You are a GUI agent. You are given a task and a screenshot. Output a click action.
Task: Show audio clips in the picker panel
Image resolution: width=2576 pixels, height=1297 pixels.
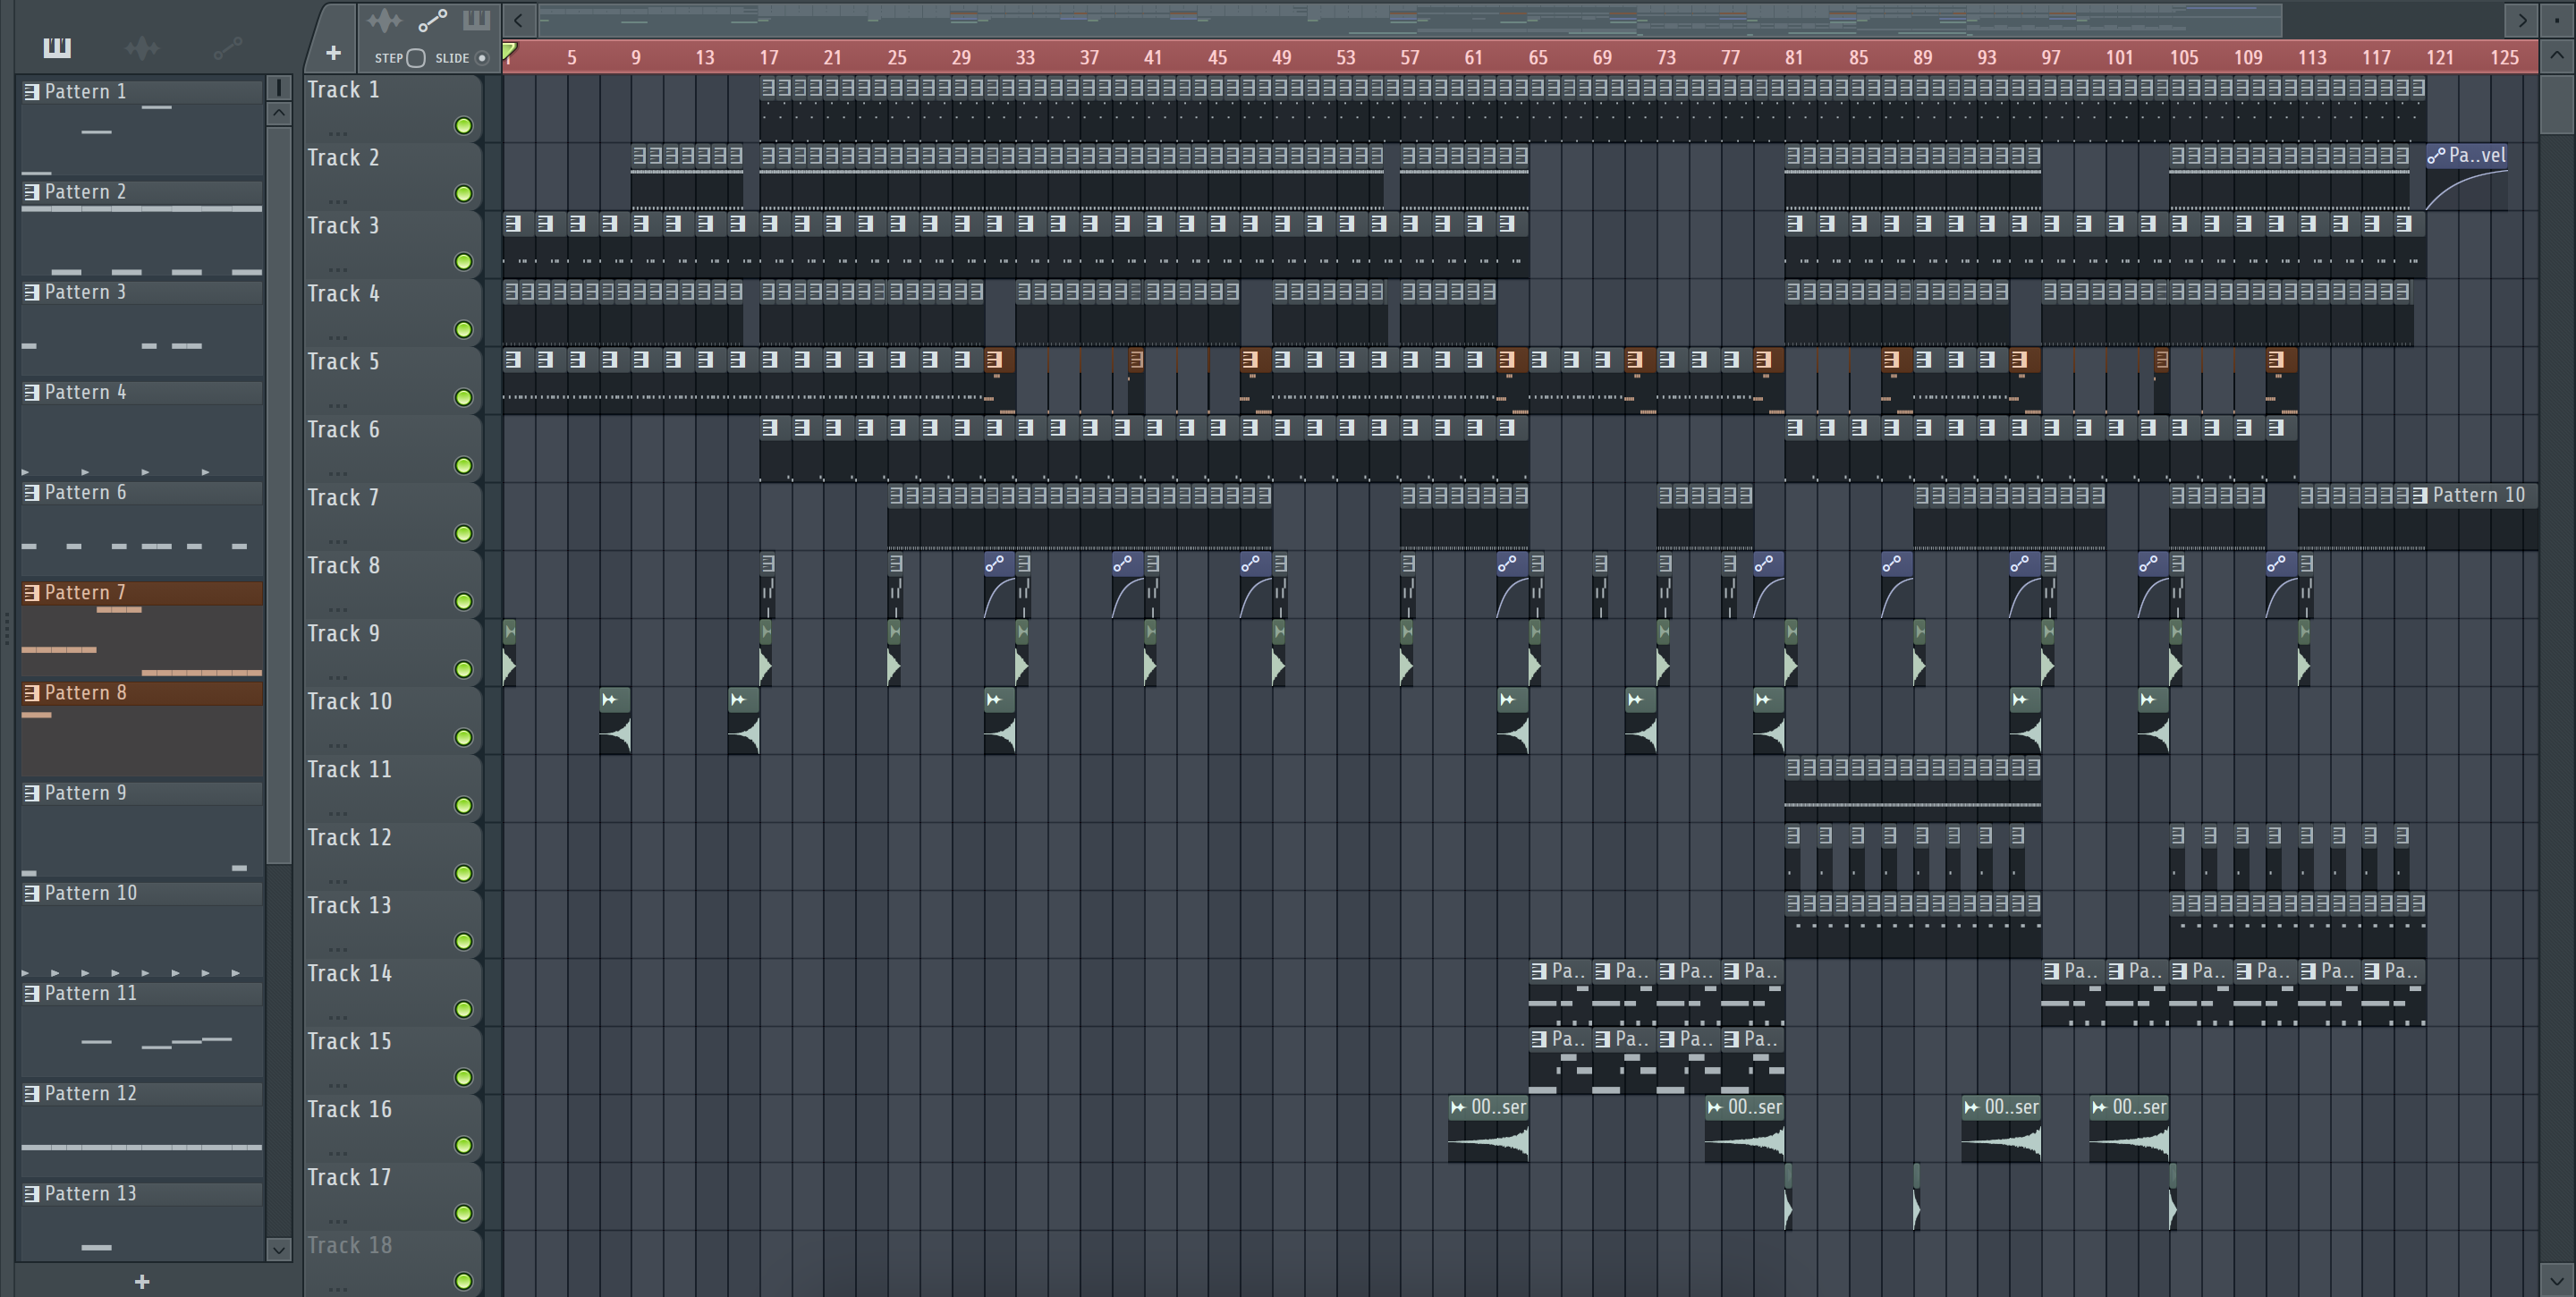(x=142, y=47)
